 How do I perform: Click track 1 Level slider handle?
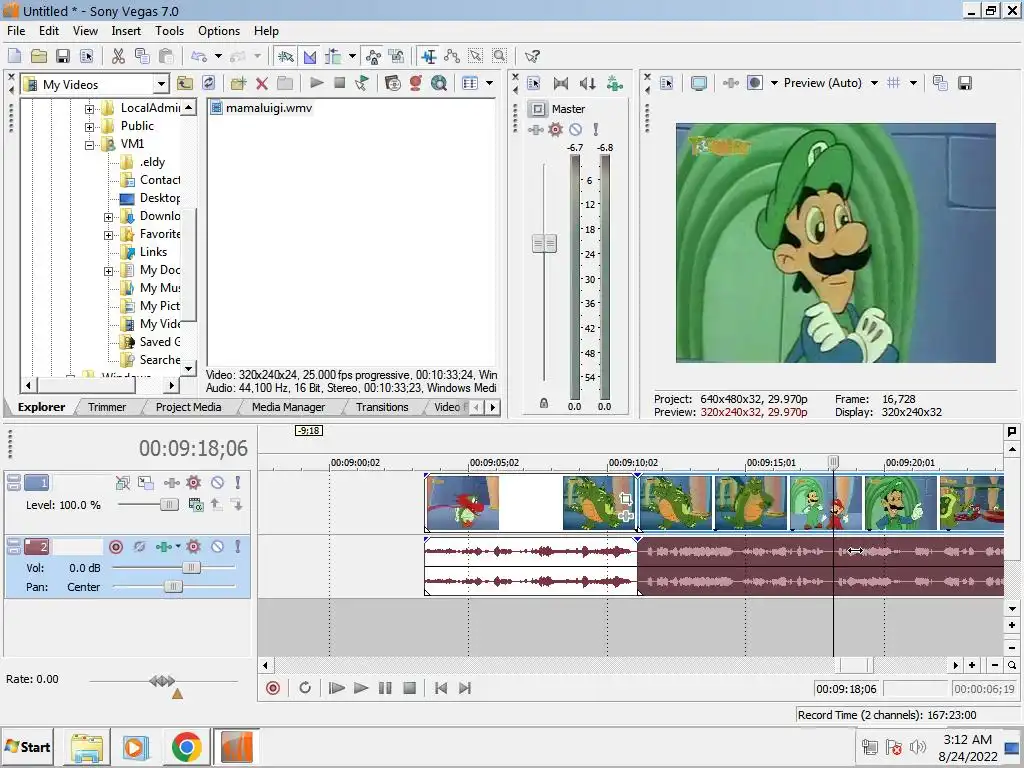[x=169, y=504]
